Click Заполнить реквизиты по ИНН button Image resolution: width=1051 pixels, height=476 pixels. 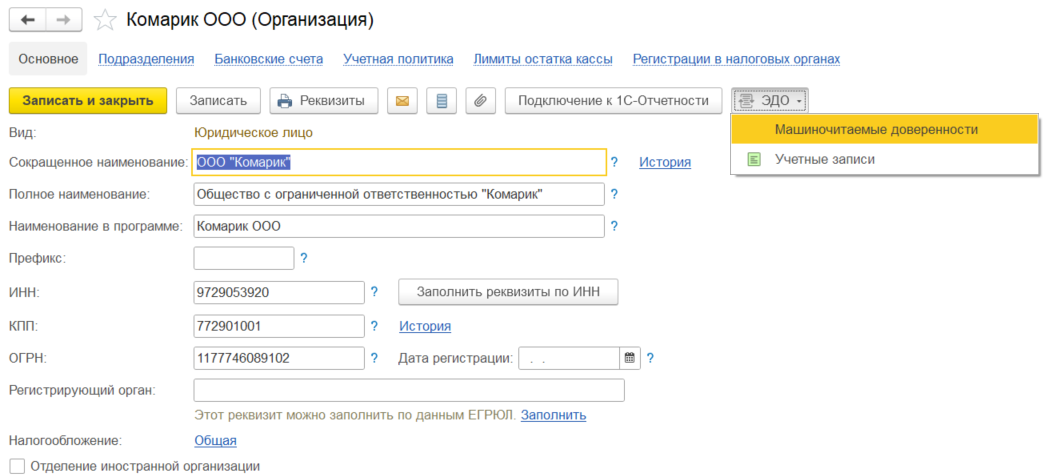coord(508,292)
